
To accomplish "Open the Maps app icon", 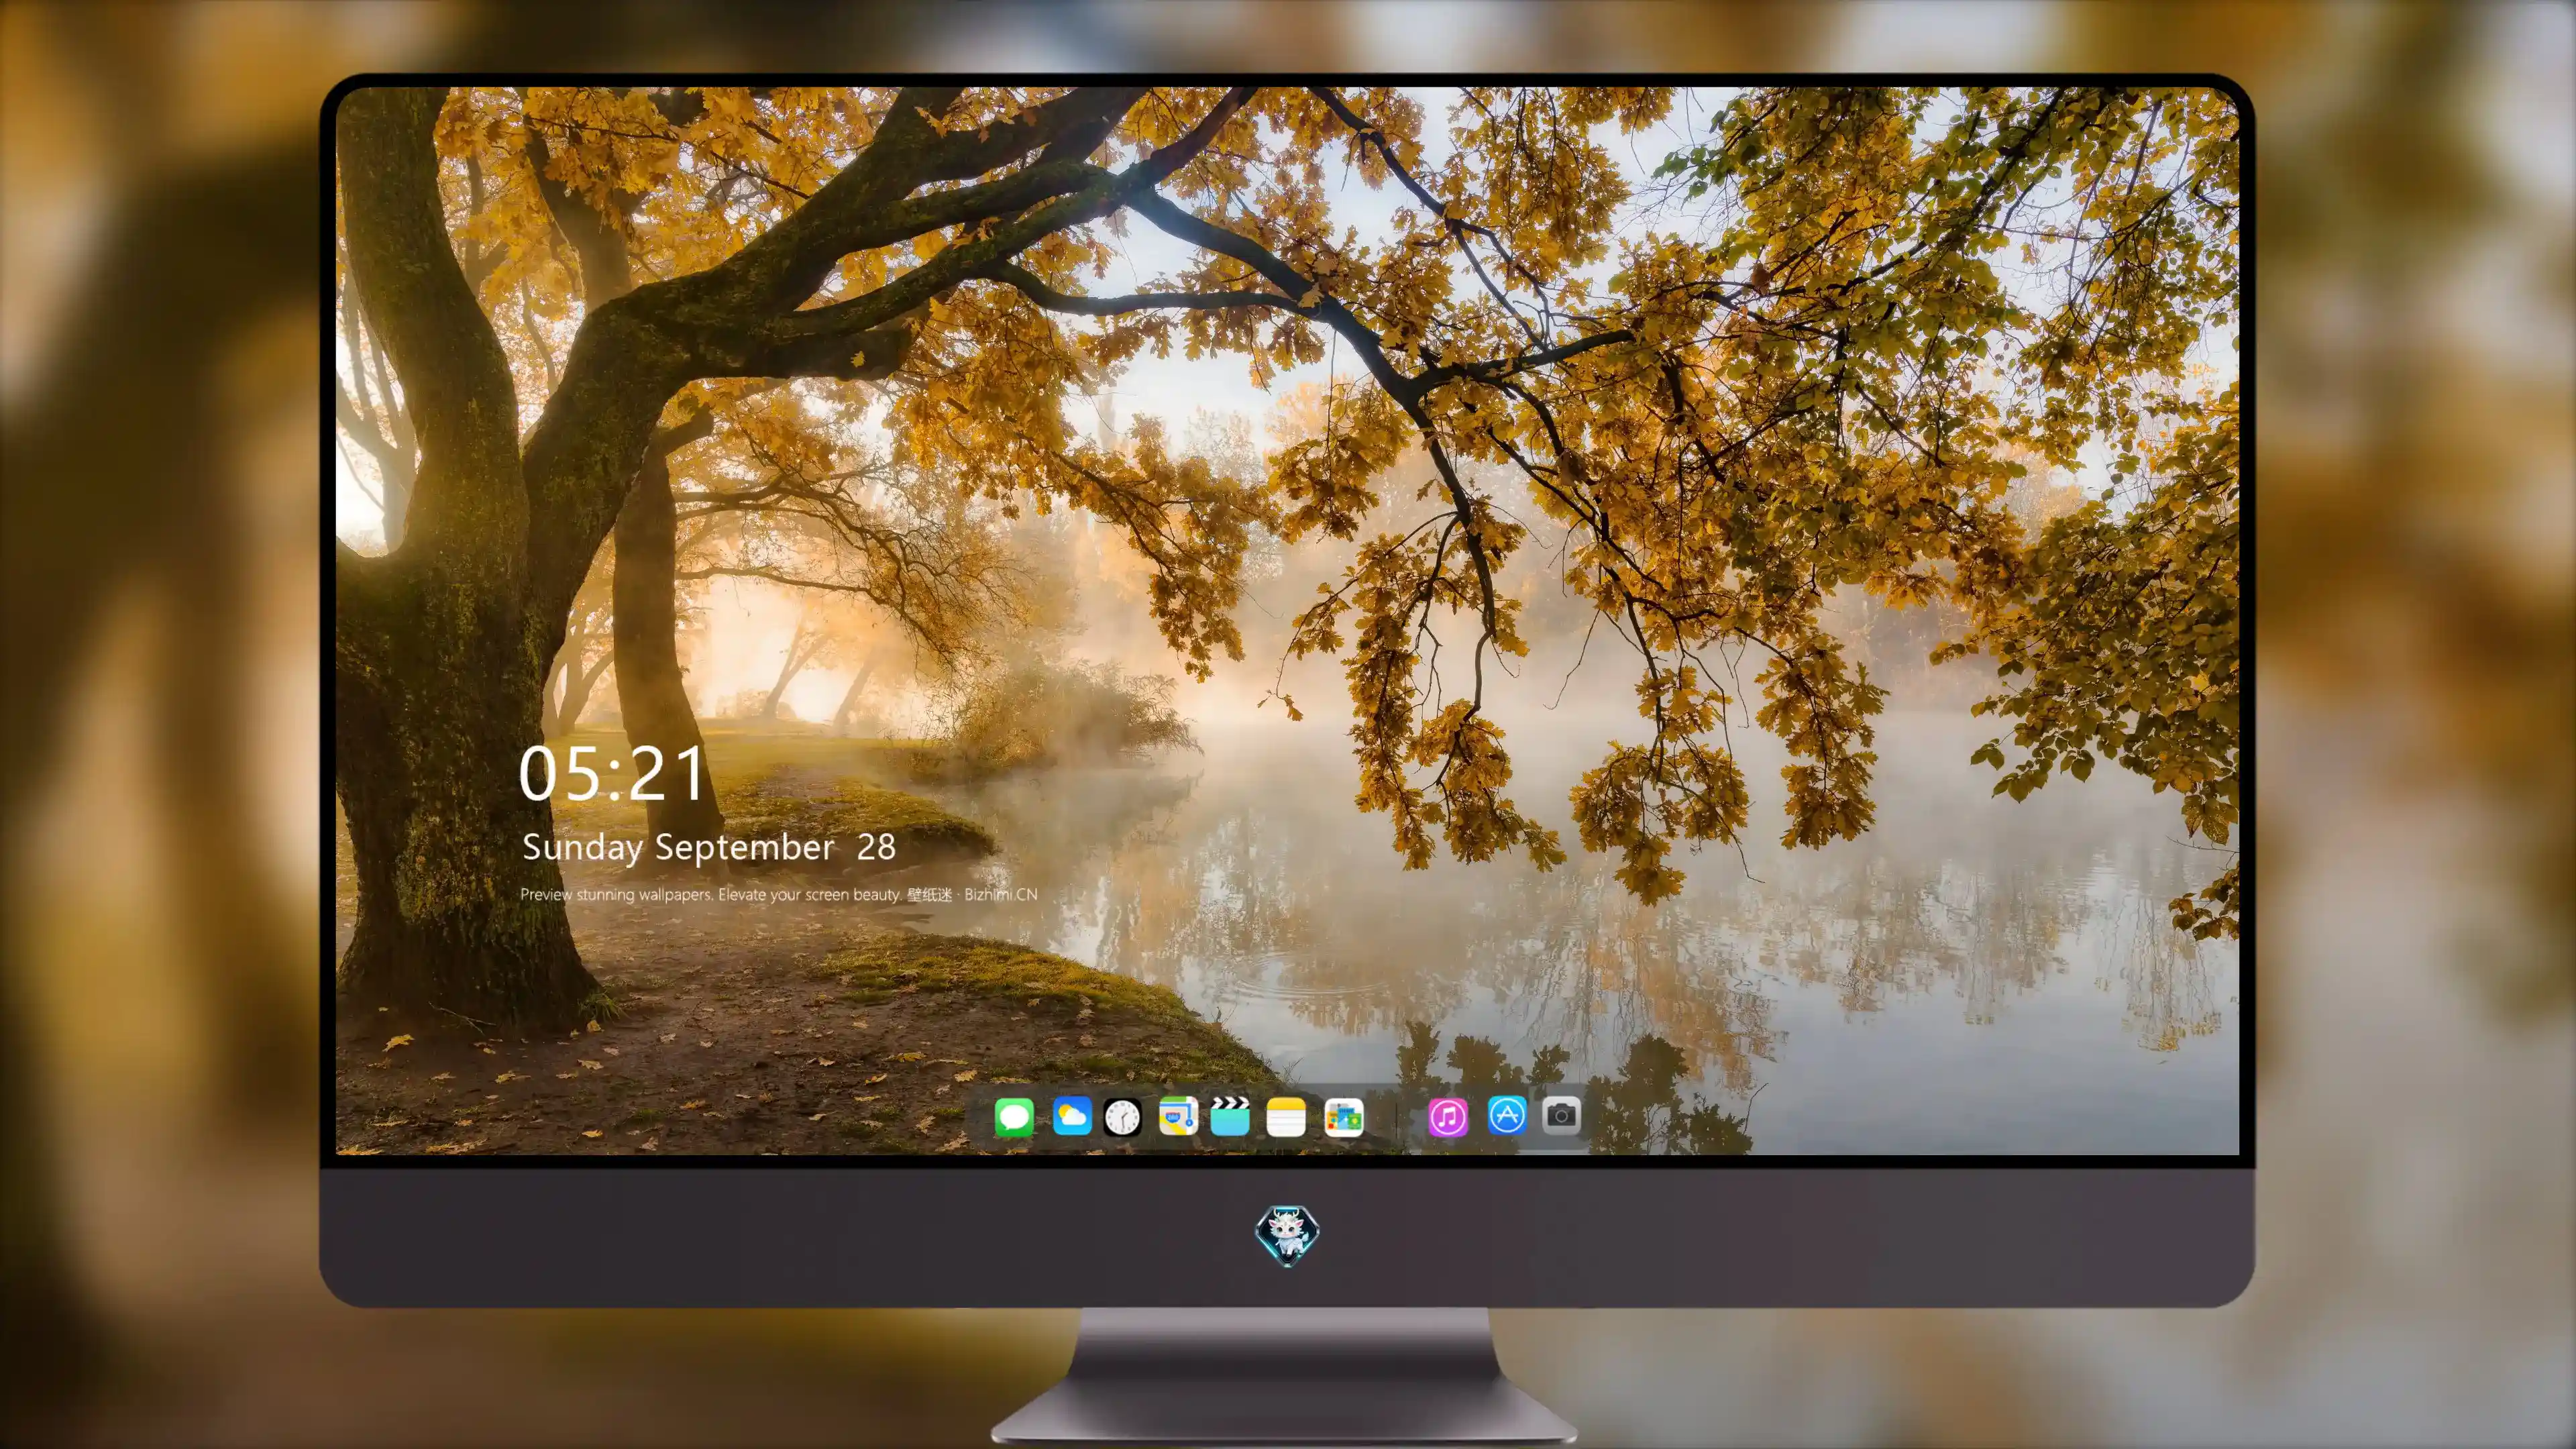I will tap(1178, 1116).
